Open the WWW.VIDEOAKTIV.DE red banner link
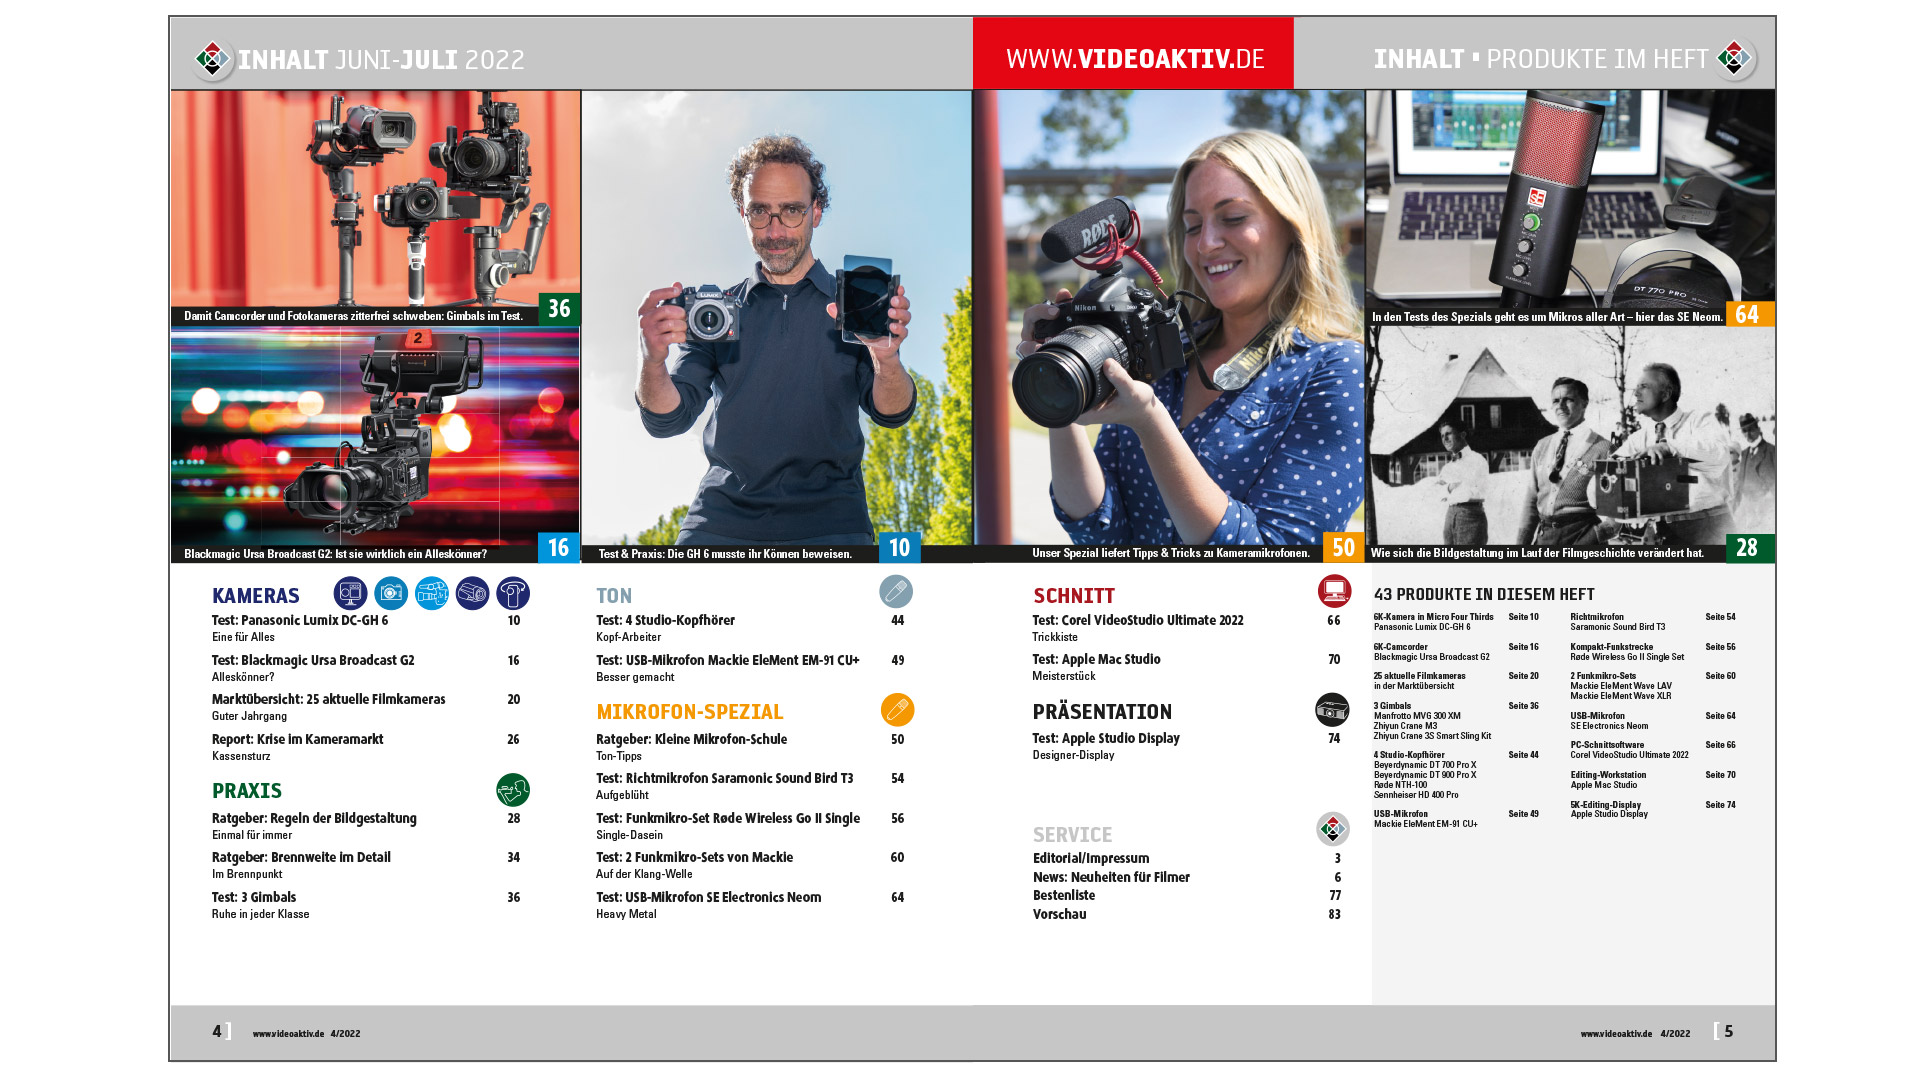Image resolution: width=1920 pixels, height=1080 pixels. [x=1134, y=58]
